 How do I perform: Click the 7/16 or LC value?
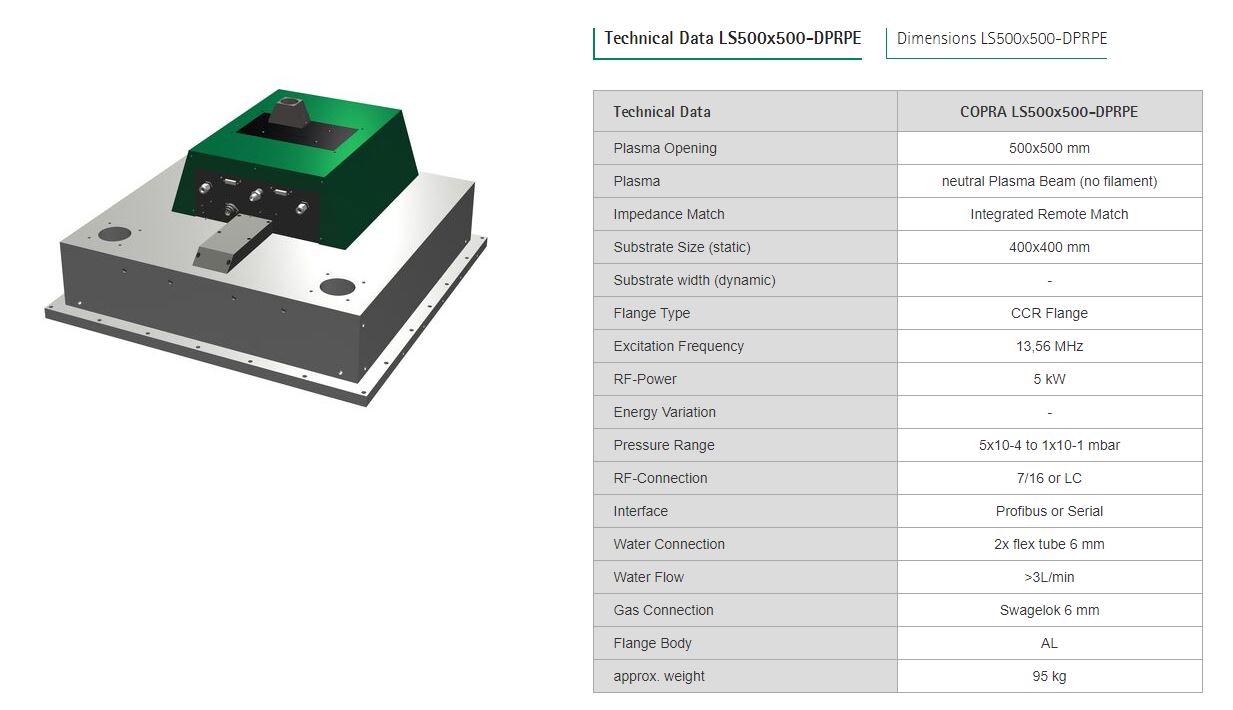point(1048,478)
